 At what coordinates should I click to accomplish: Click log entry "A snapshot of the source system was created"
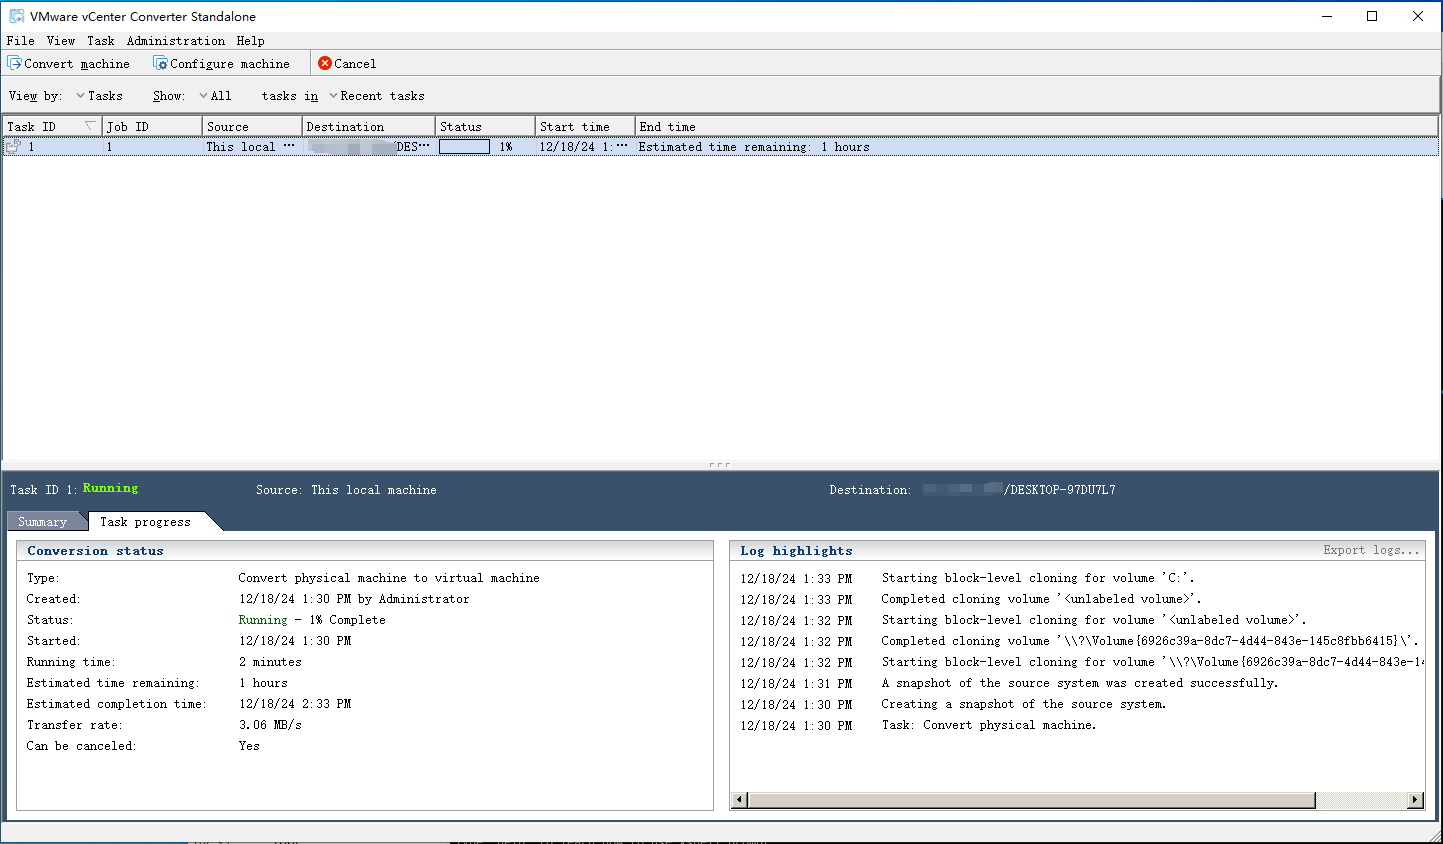point(1079,683)
